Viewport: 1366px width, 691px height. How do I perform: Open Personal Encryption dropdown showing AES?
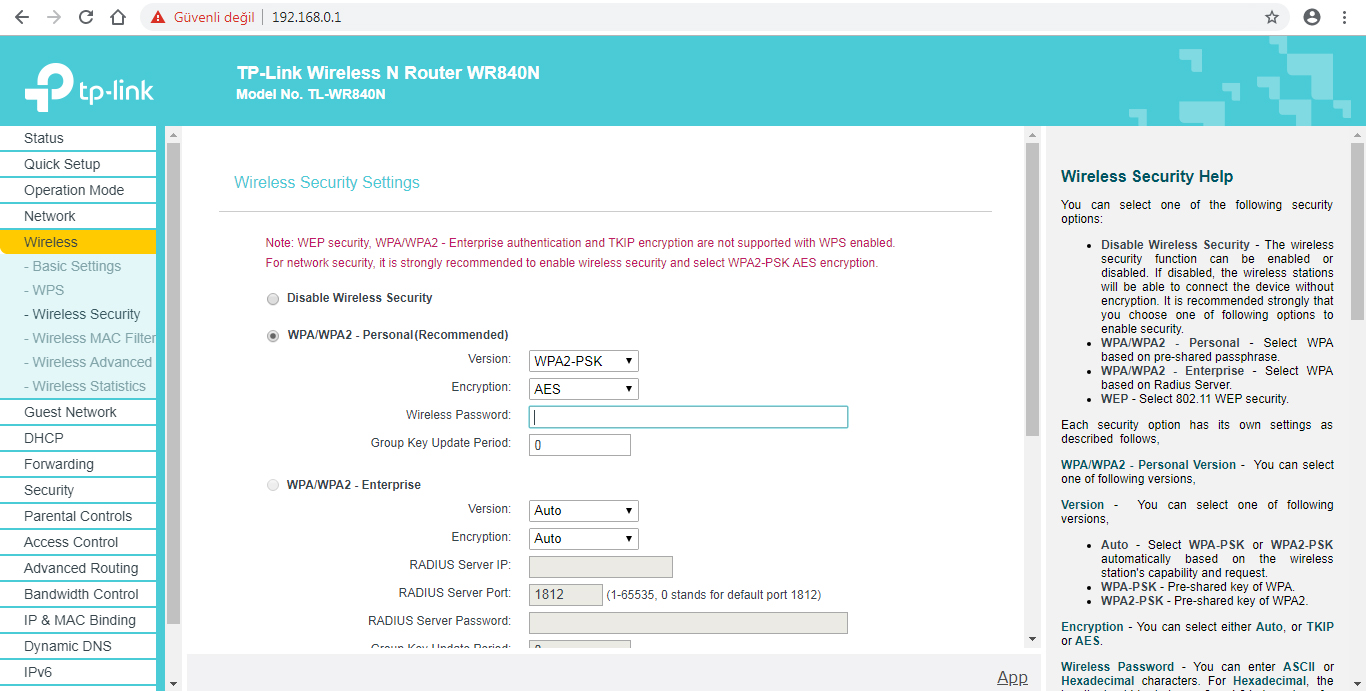tap(583, 389)
